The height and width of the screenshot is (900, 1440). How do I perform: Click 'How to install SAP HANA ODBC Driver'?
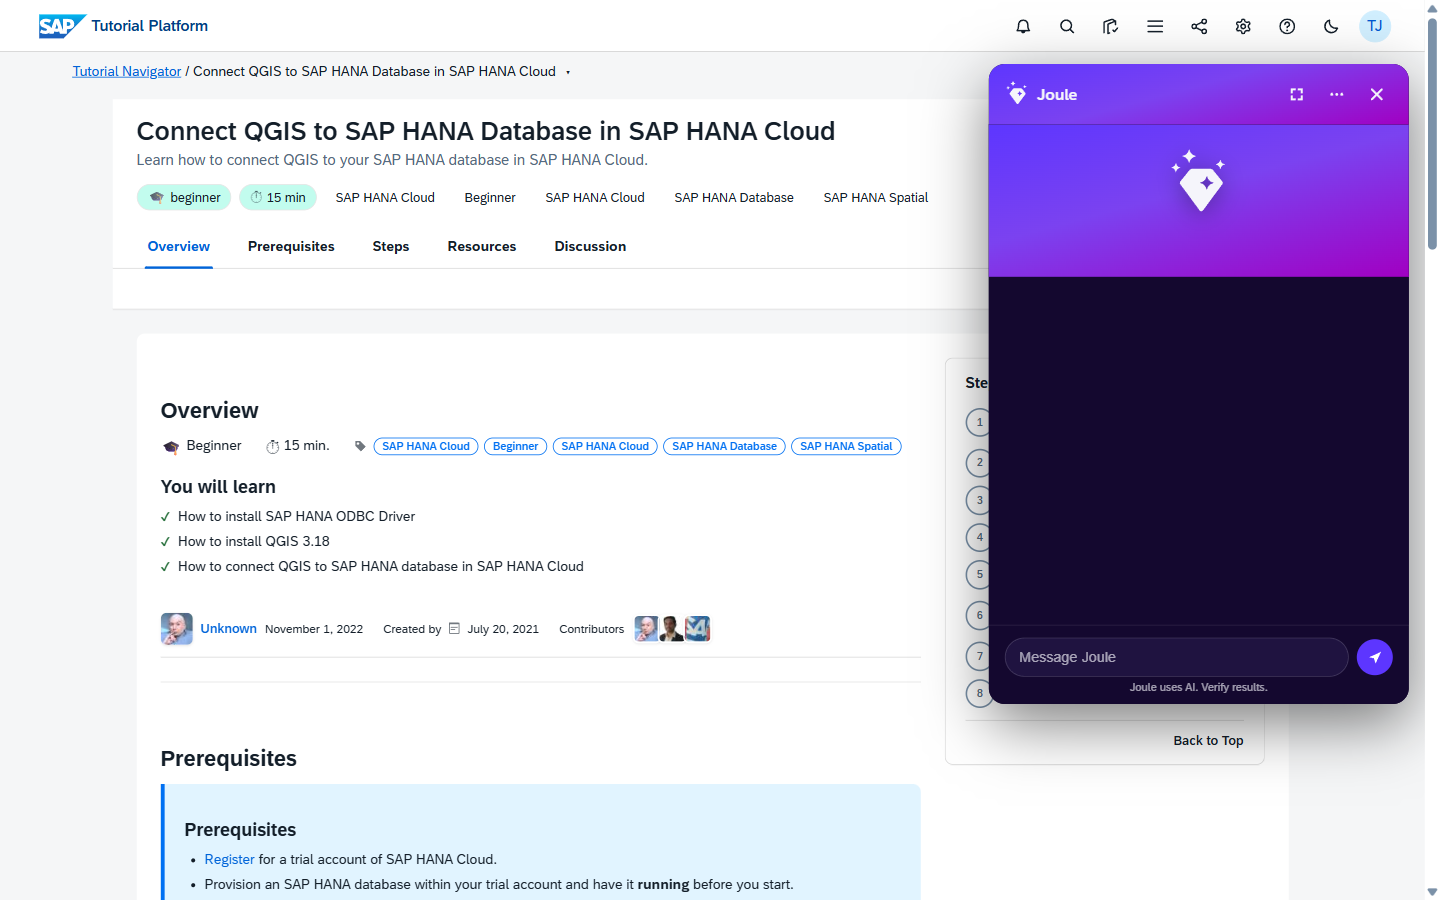pyautogui.click(x=296, y=516)
